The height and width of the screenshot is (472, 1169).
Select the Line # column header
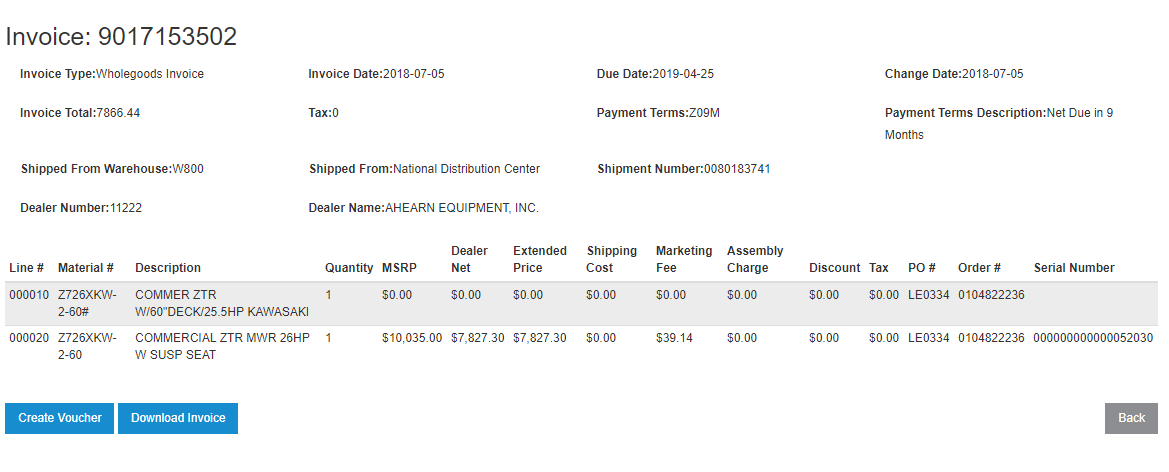click(26, 268)
